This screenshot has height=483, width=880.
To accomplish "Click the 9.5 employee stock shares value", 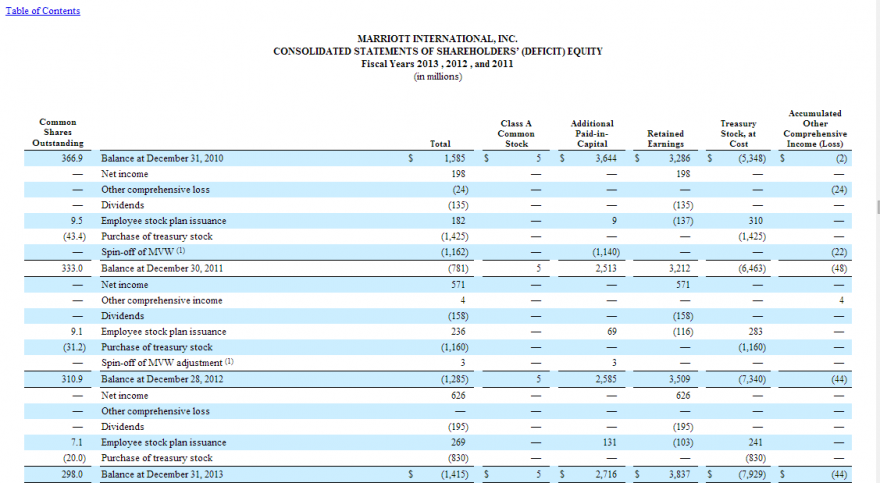I will (77, 220).
